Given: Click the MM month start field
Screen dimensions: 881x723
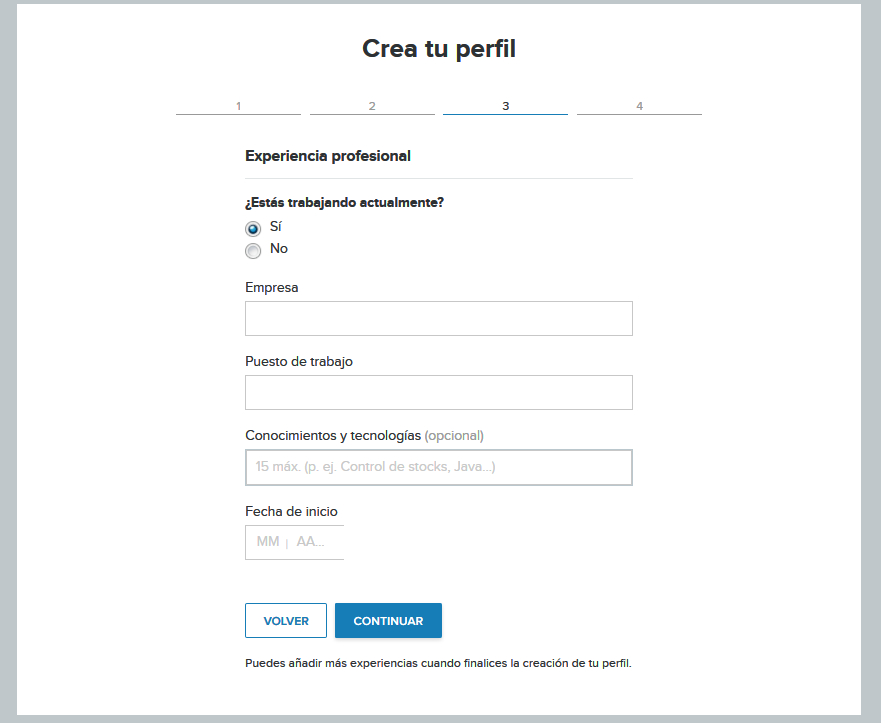Looking at the screenshot, I should coord(267,542).
